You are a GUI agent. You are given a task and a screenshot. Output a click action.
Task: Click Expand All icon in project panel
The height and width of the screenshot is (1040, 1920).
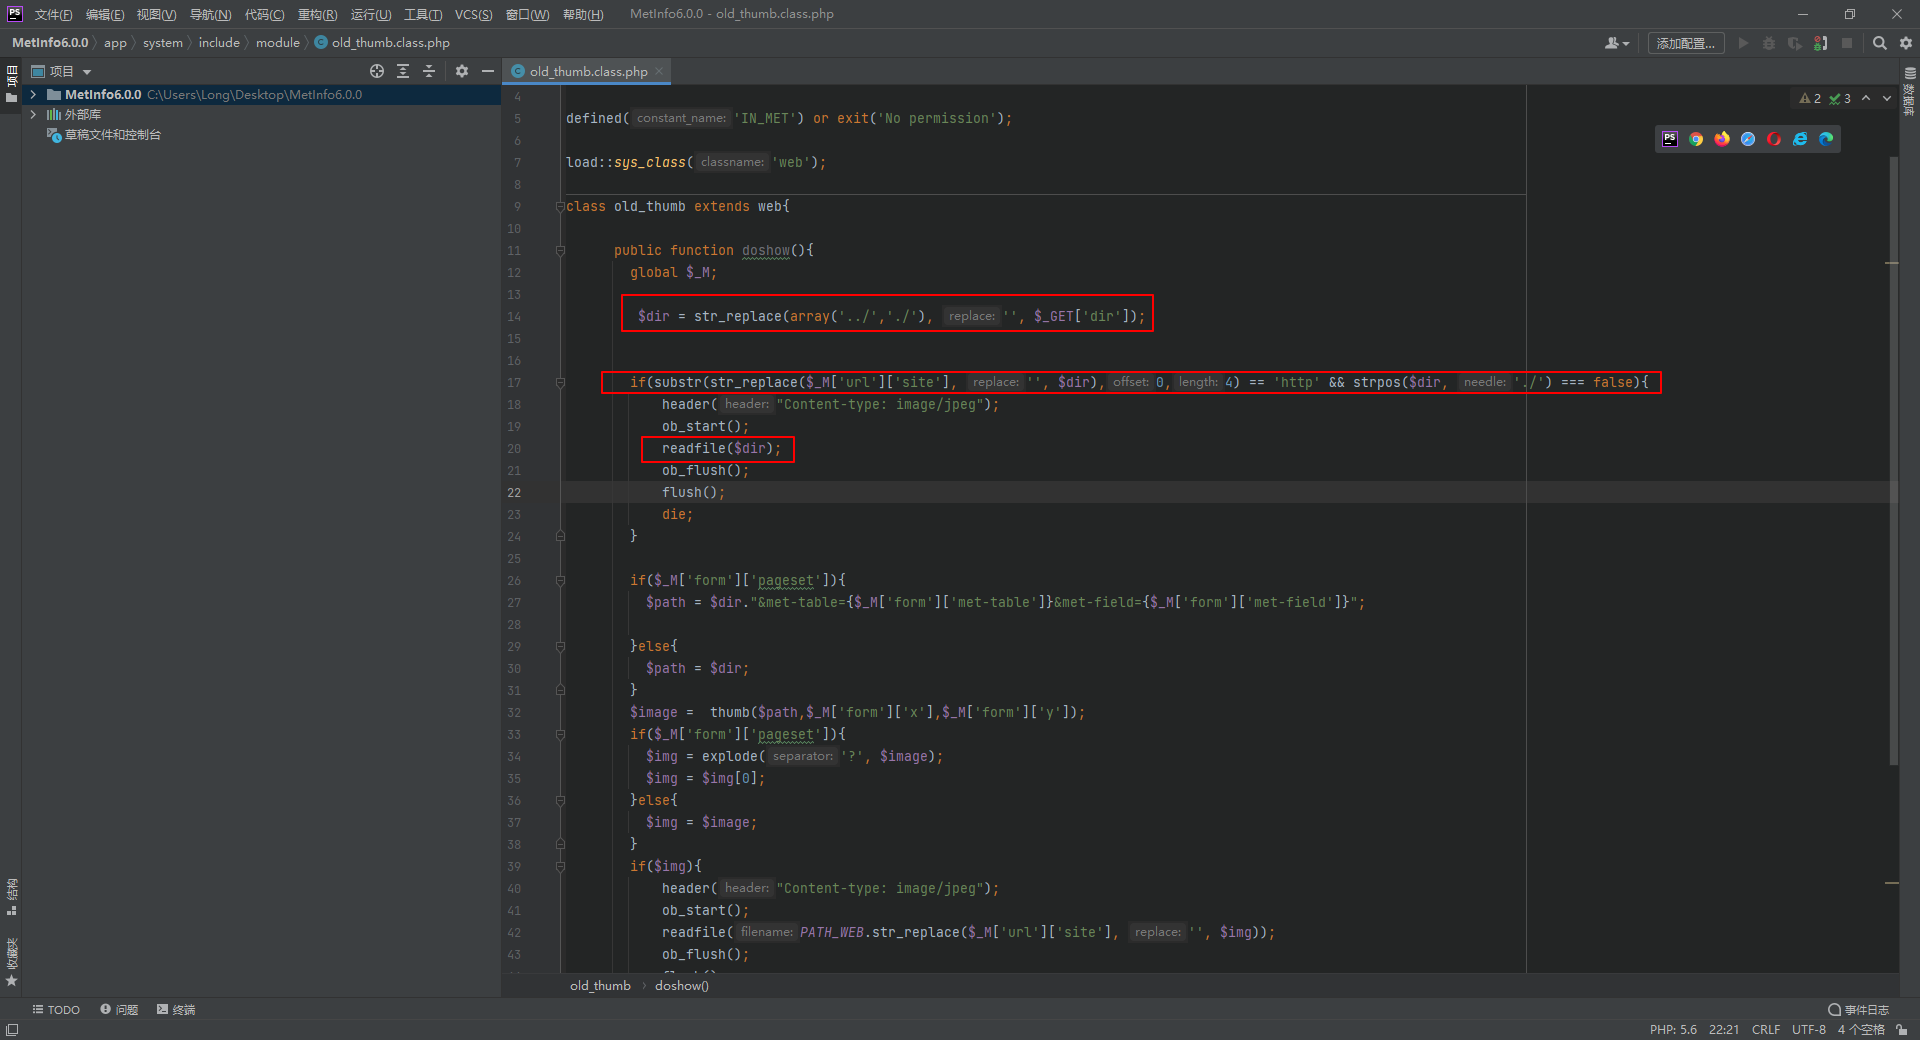pos(403,71)
